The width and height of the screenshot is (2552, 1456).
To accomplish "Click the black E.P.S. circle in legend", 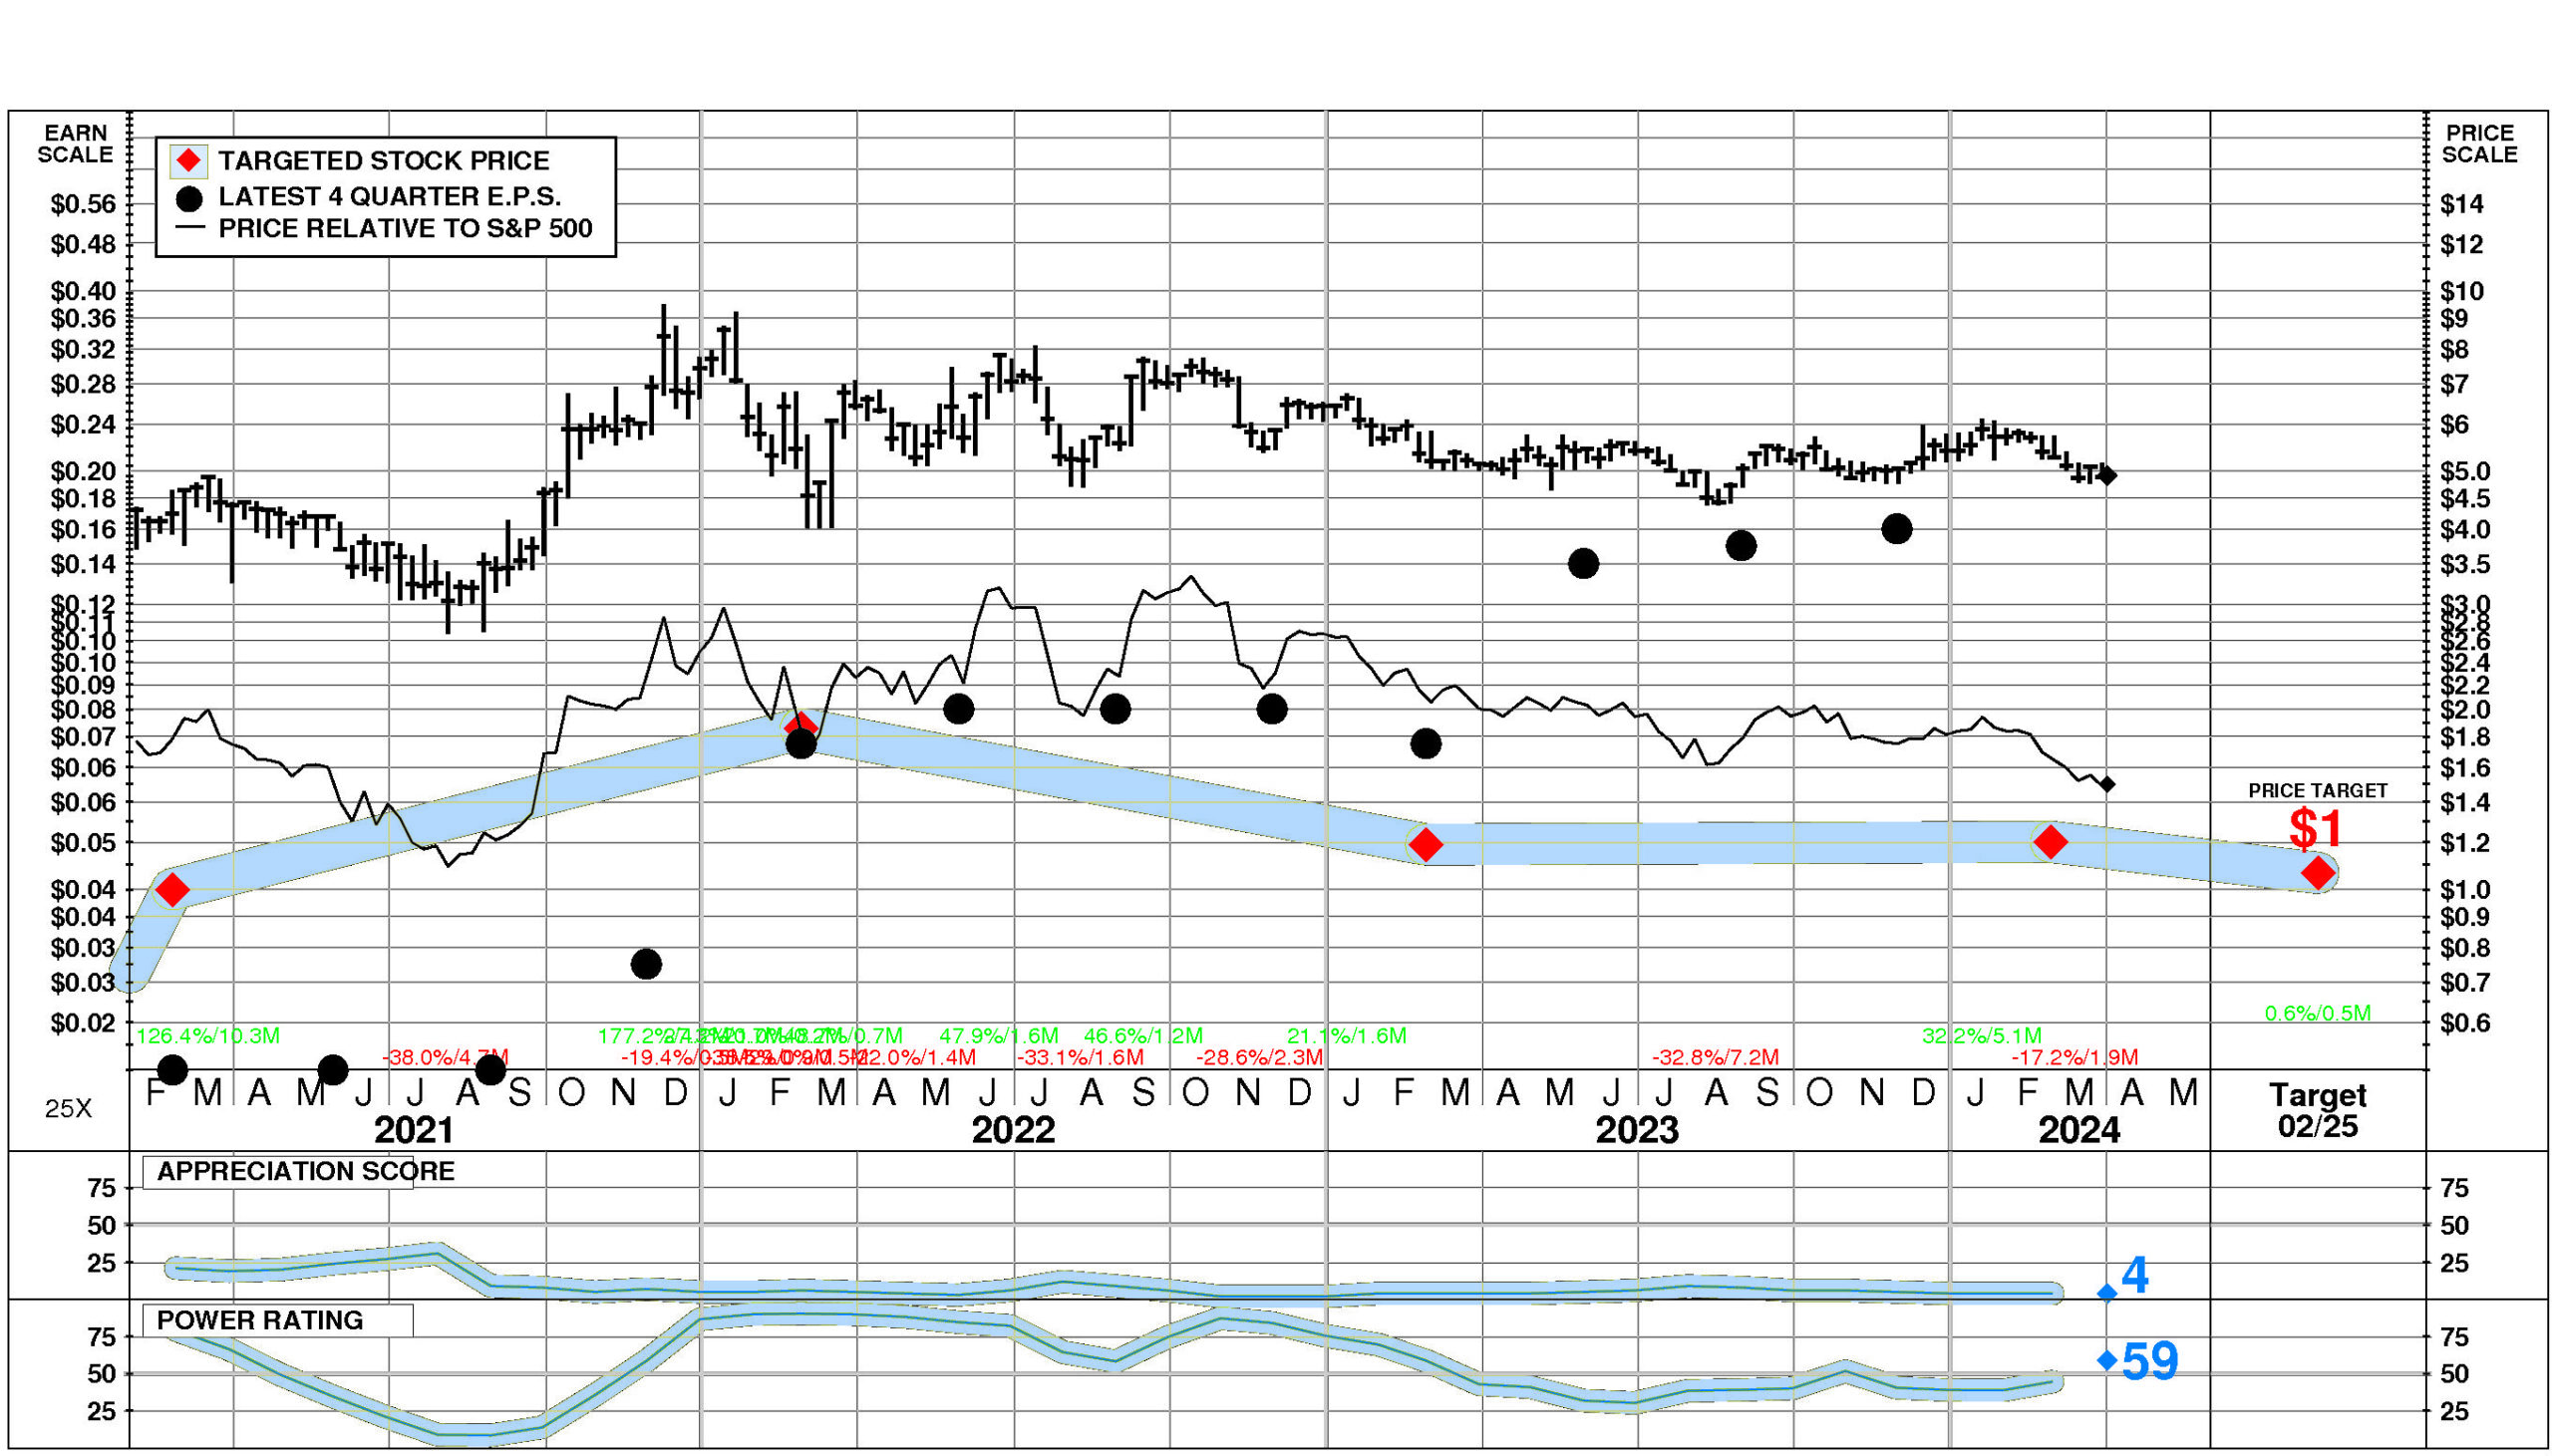I will click(x=188, y=198).
